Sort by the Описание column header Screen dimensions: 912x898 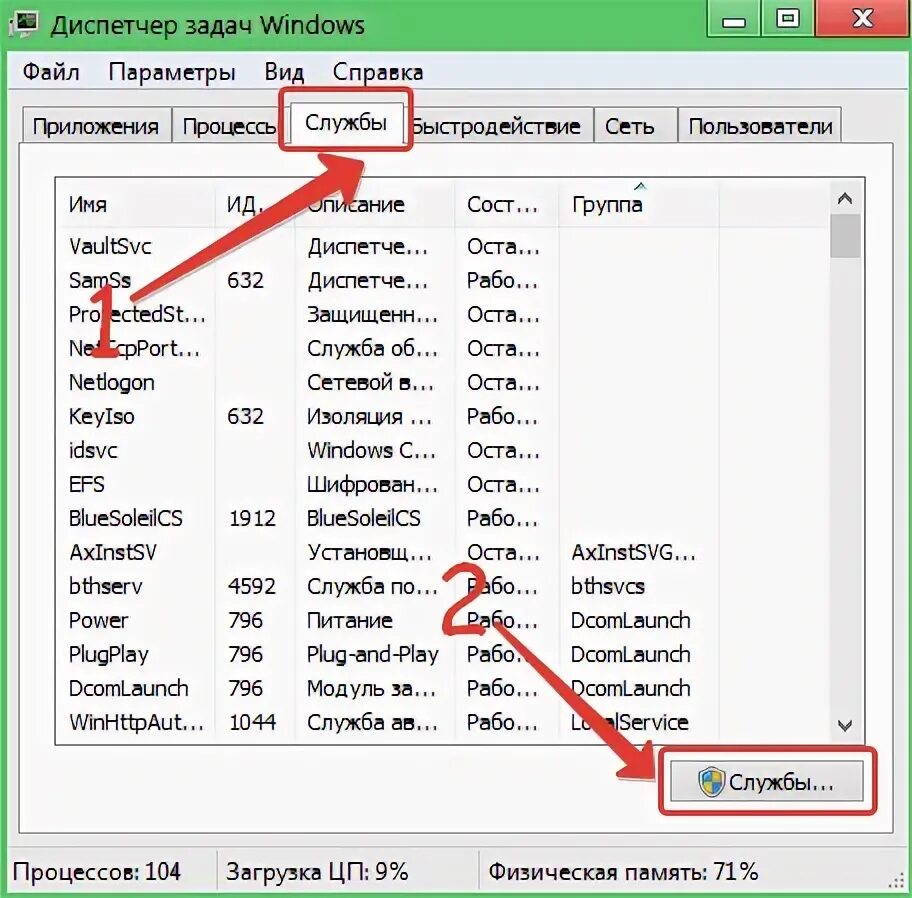(375, 204)
